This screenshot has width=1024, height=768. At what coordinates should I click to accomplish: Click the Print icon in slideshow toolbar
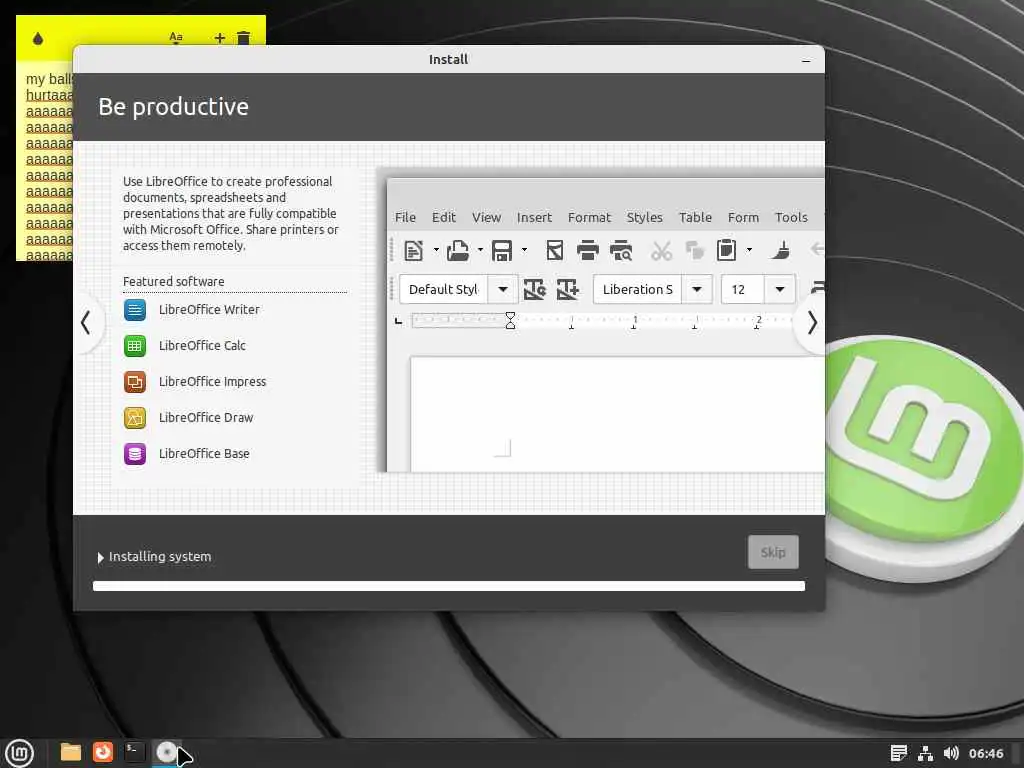click(x=588, y=250)
